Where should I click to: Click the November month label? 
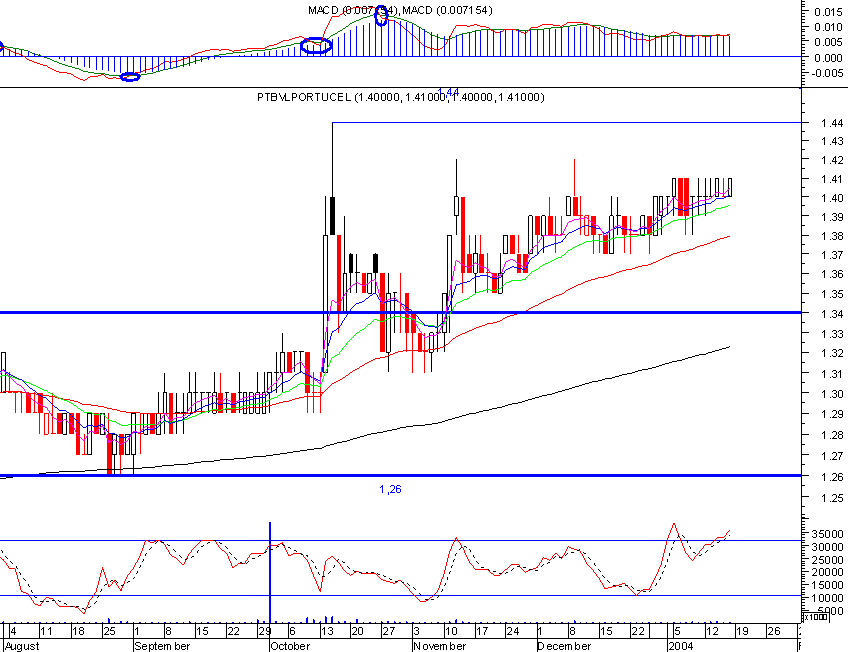[440, 646]
